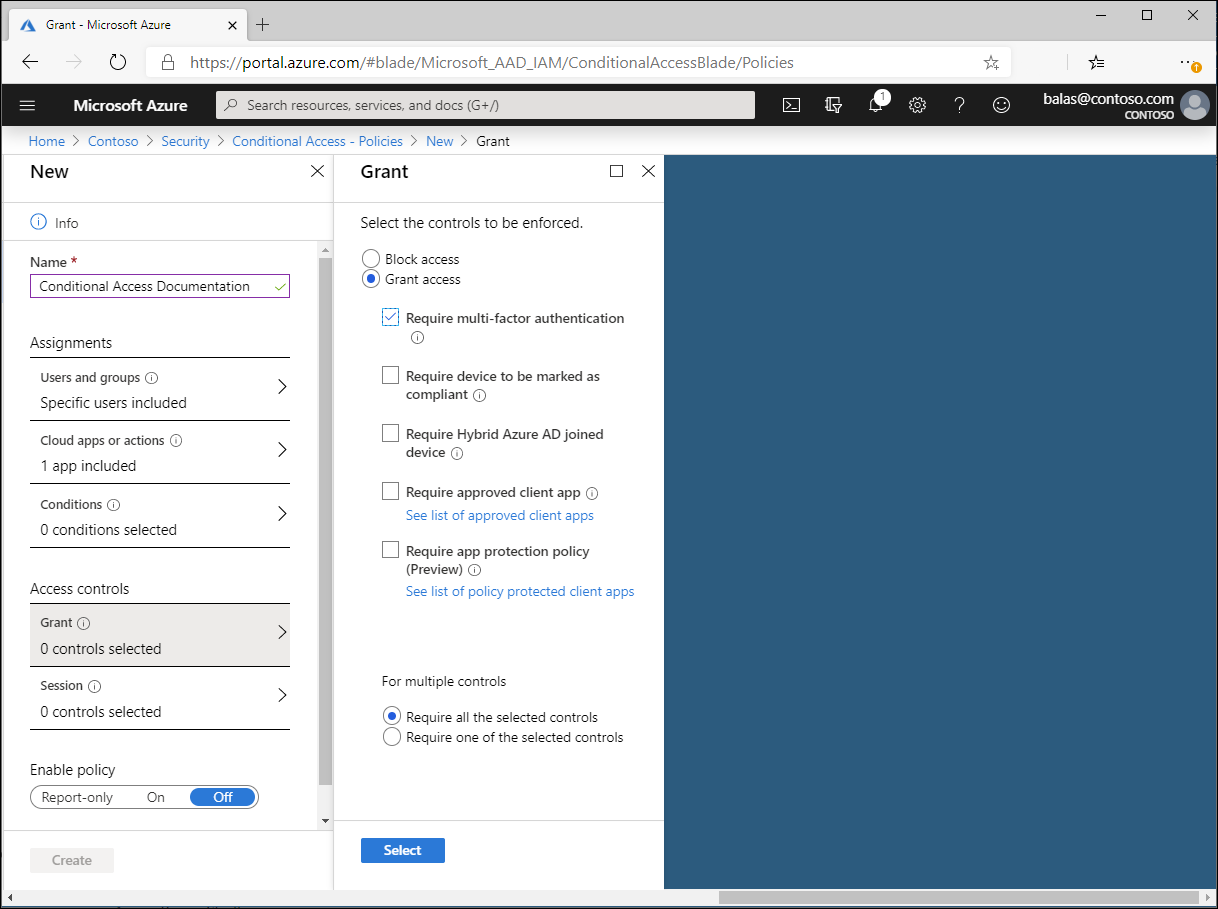Viewport: 1218px width, 909px height.
Task: Show info tooltip for Session
Action: (95, 686)
